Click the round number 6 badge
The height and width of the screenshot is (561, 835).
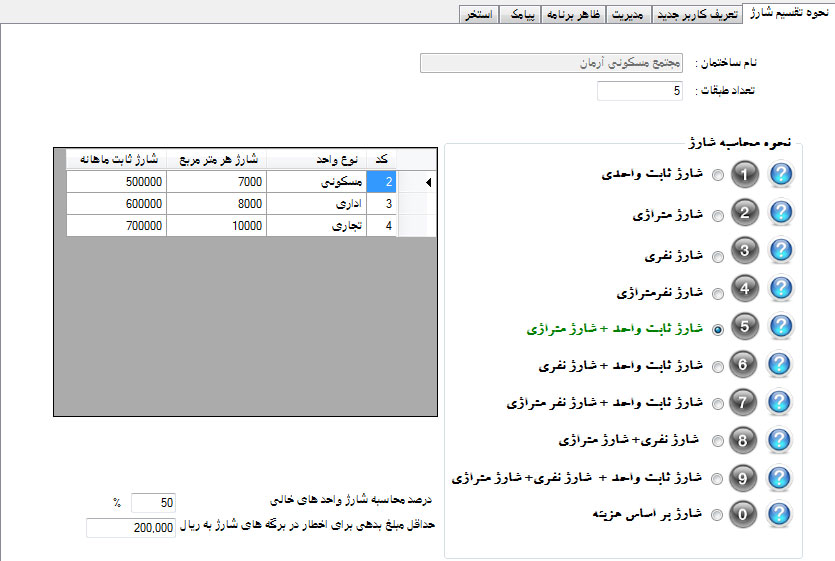pyautogui.click(x=743, y=364)
